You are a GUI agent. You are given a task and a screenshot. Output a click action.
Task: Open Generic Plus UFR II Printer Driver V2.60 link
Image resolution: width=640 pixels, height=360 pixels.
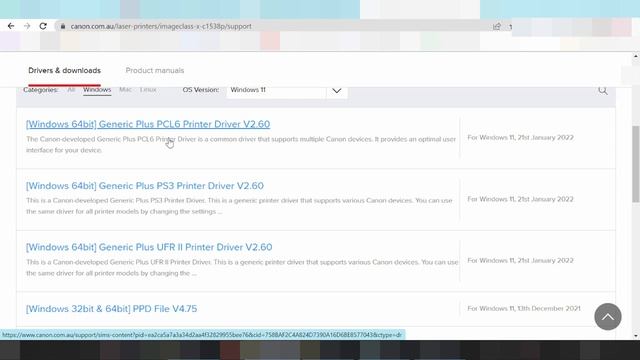click(x=149, y=247)
